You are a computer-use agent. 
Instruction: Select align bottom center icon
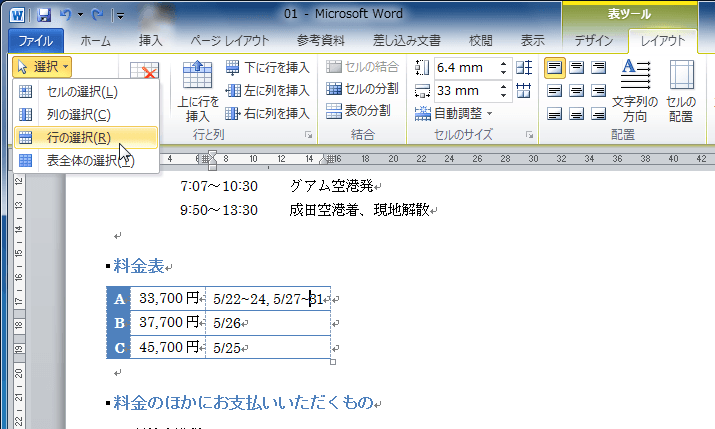point(577,114)
